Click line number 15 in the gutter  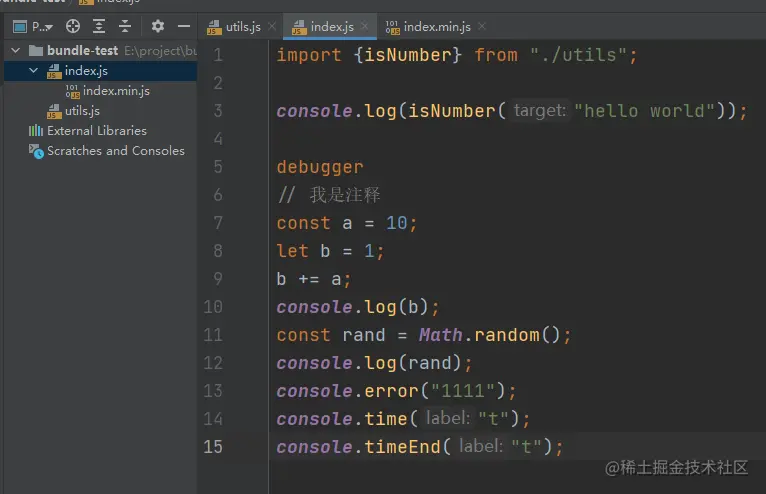tap(213, 447)
